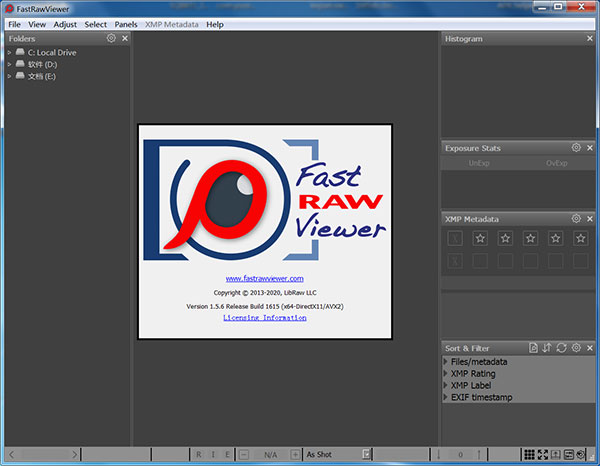
Task: Select 文档 (E:) drive in Folders
Action: pyautogui.click(x=42, y=76)
